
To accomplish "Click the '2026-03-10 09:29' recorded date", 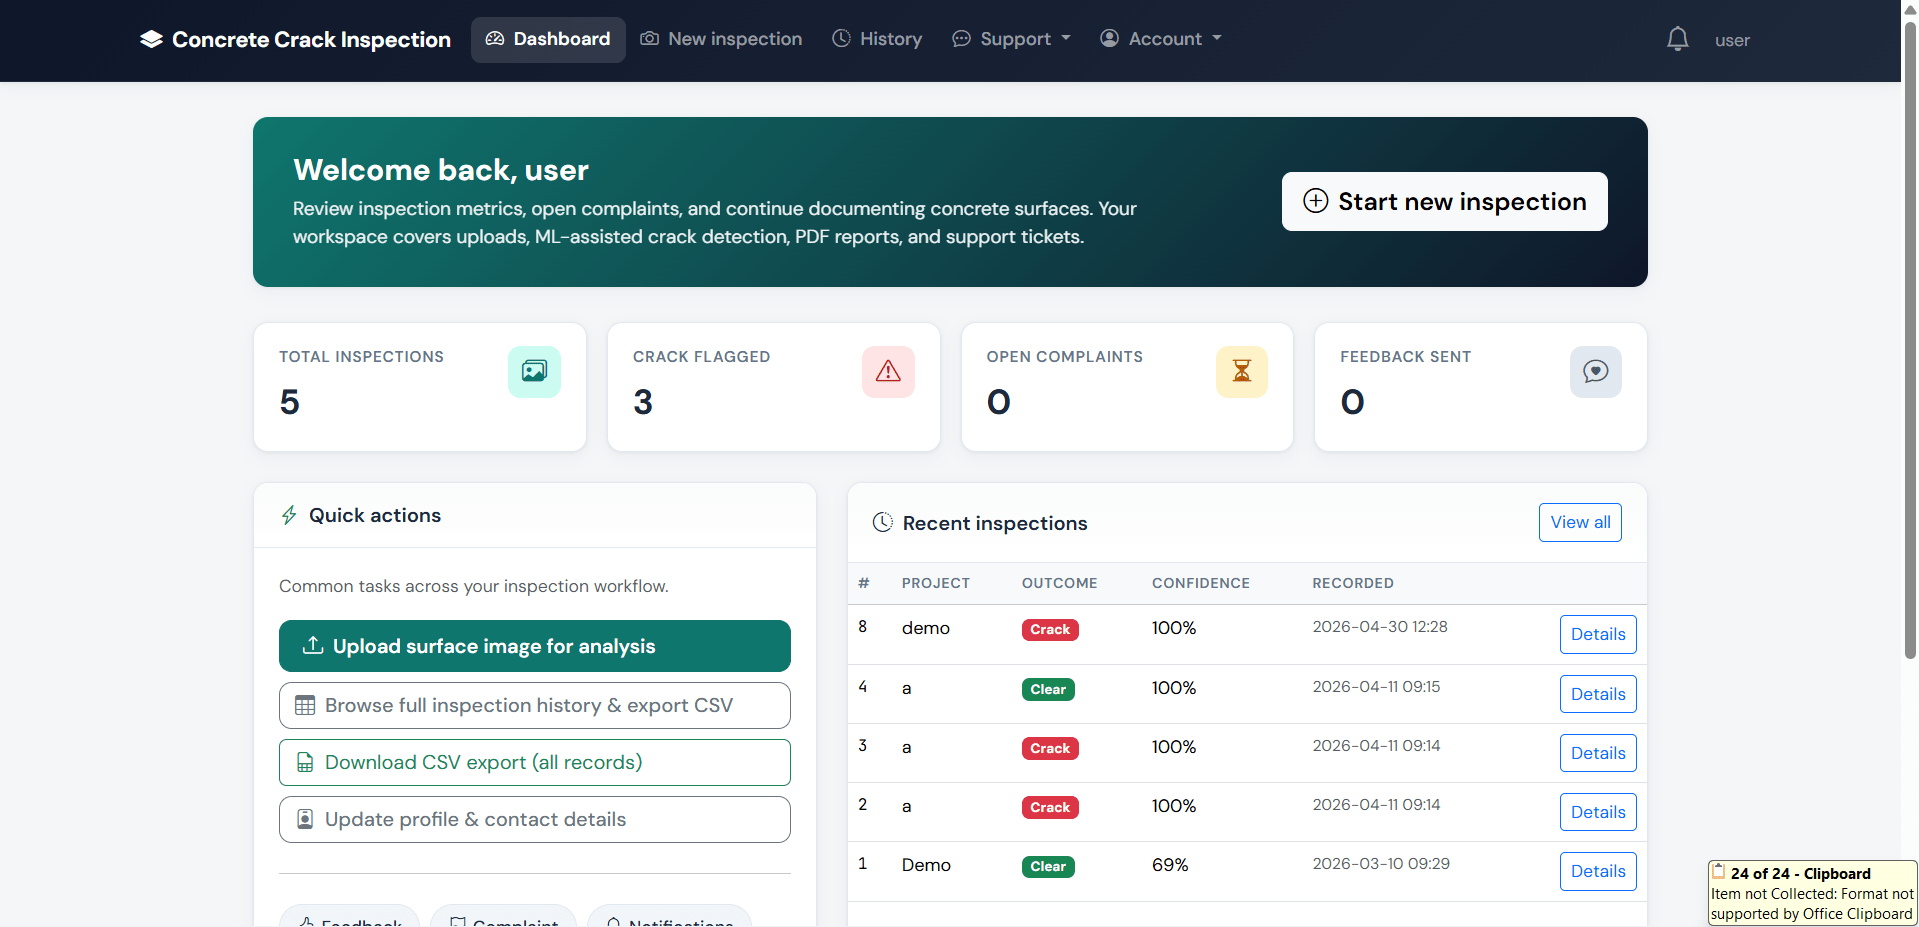I will tap(1381, 864).
